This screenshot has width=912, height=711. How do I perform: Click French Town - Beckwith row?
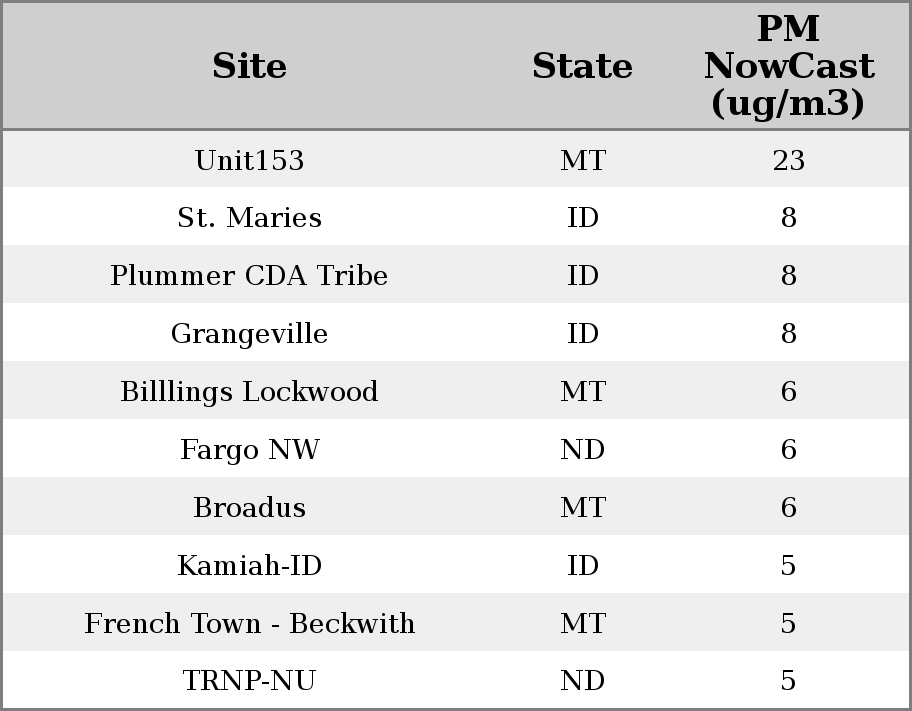pos(249,624)
